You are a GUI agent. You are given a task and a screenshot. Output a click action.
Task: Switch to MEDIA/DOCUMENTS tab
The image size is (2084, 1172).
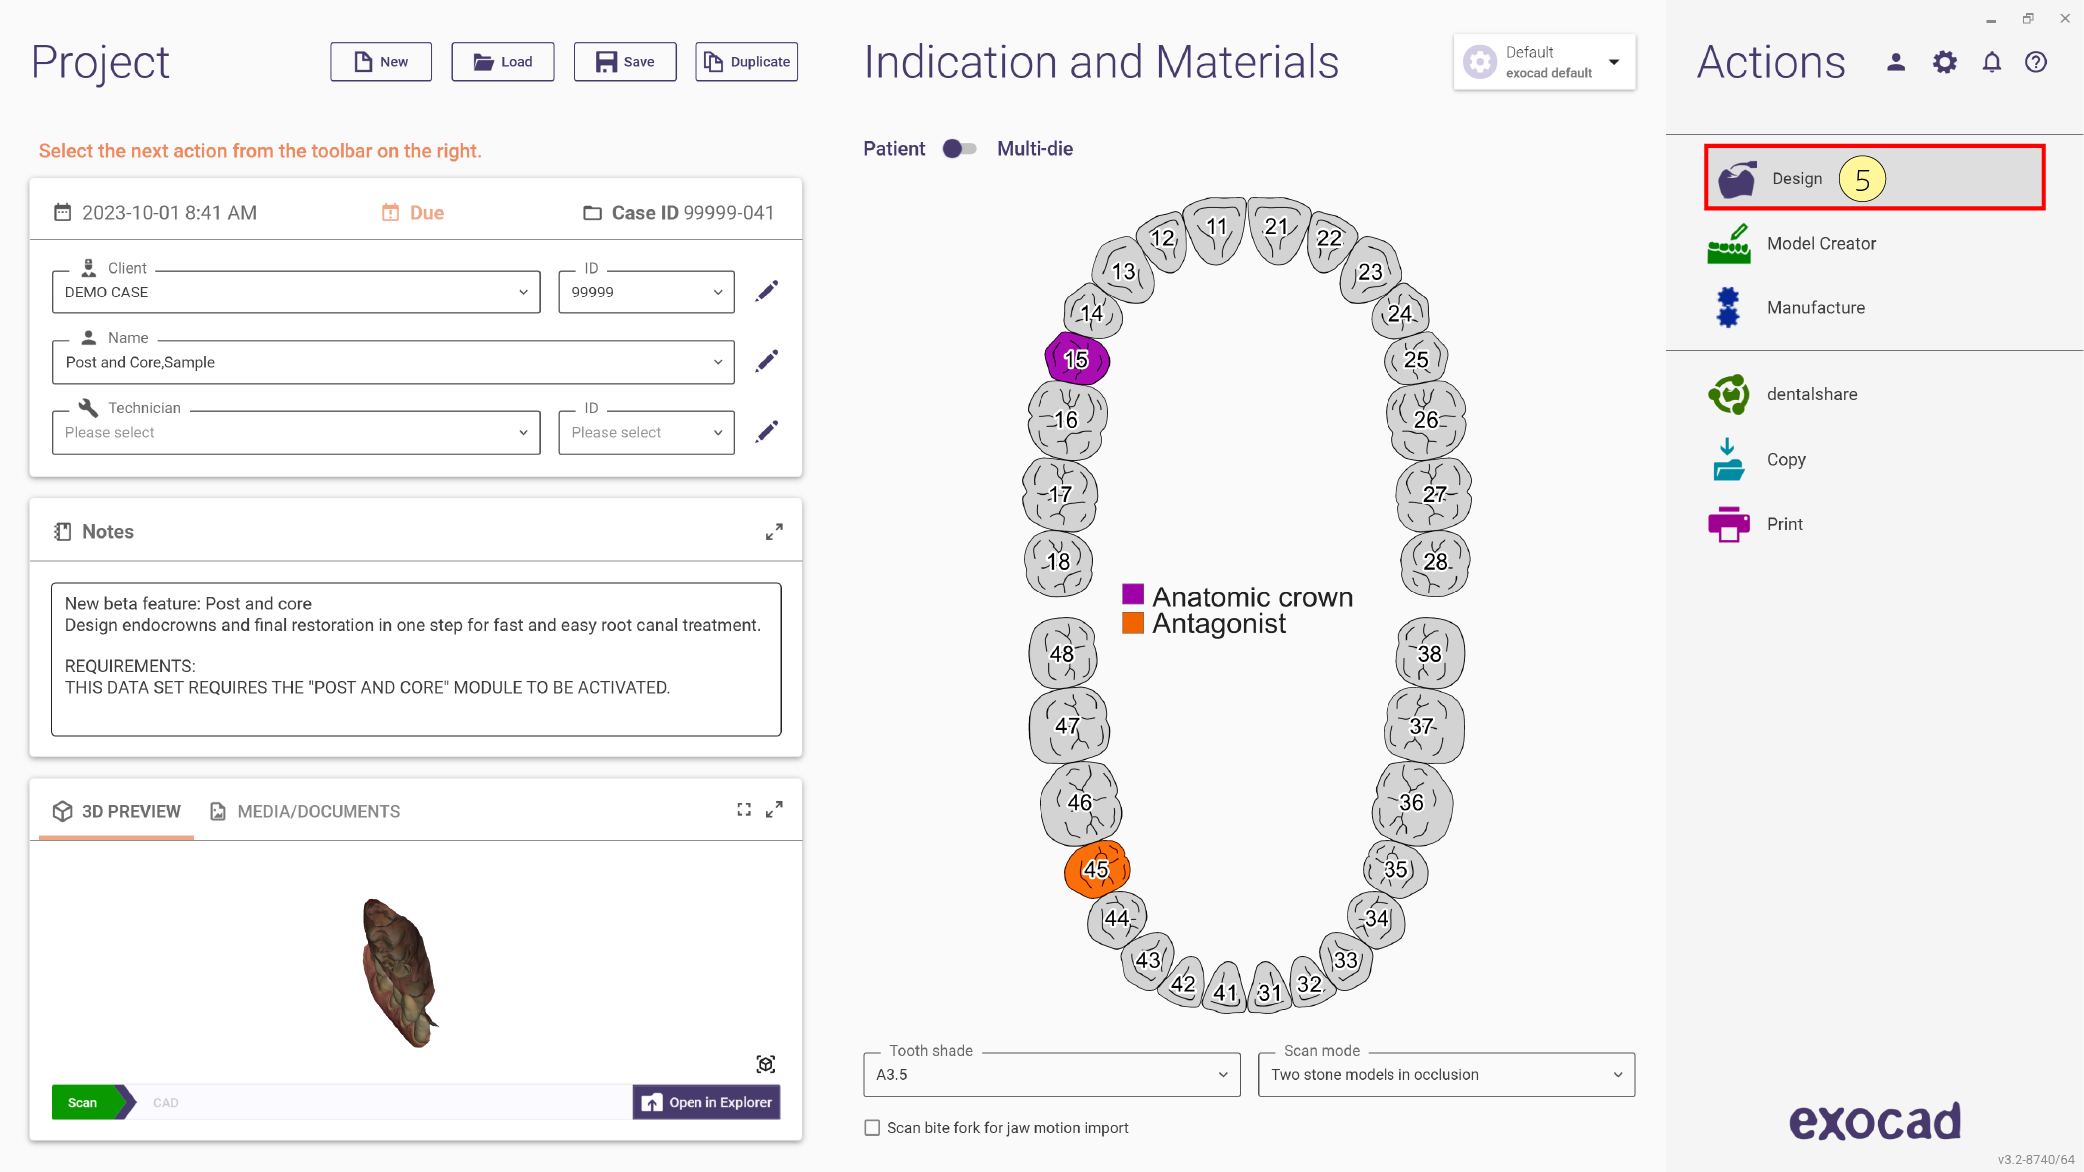pos(305,811)
